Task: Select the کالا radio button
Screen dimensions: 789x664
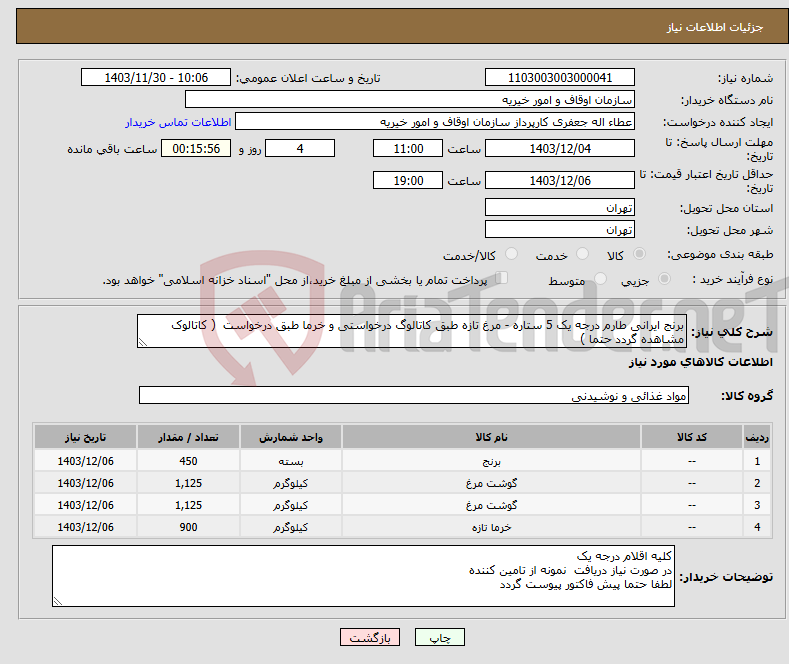Action: pos(639,254)
